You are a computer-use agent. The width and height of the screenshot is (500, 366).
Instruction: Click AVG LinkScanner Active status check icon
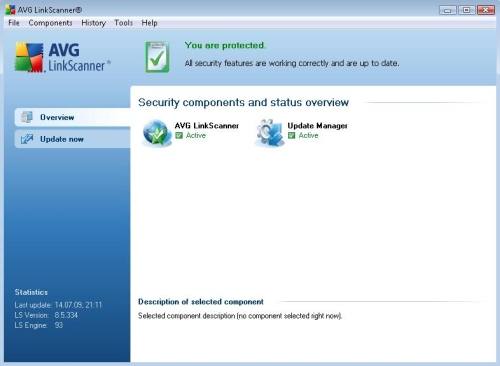point(179,135)
